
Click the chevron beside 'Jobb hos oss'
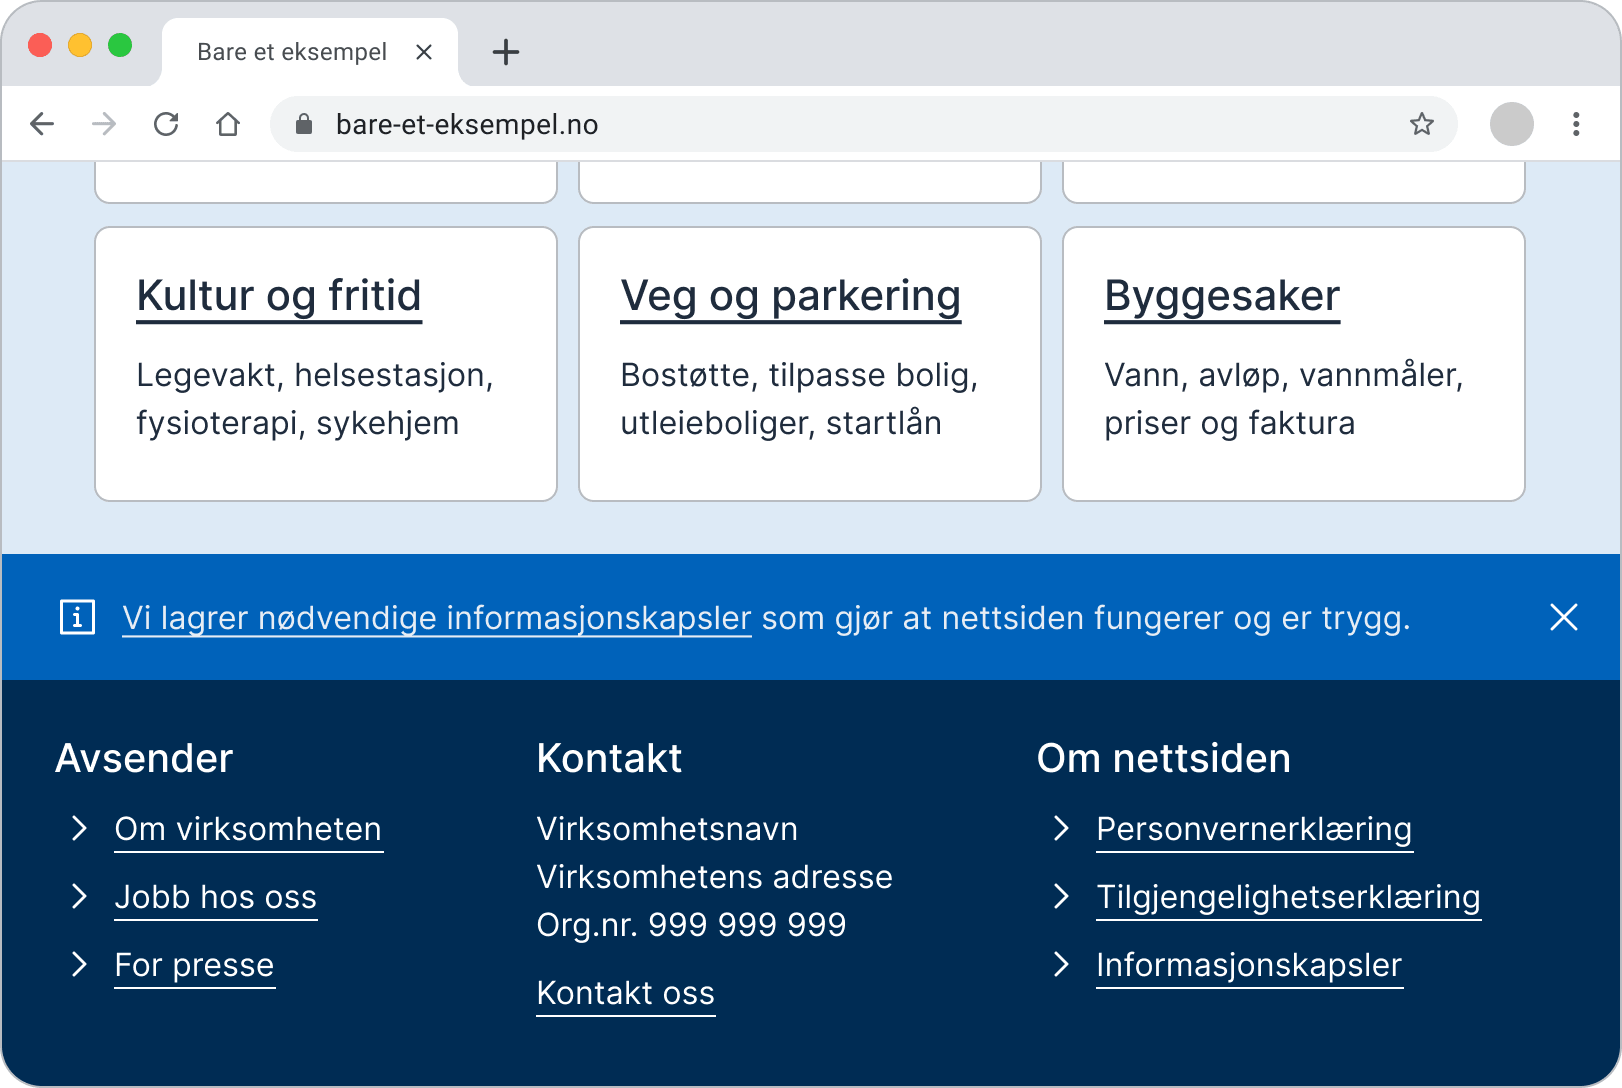[x=80, y=896]
